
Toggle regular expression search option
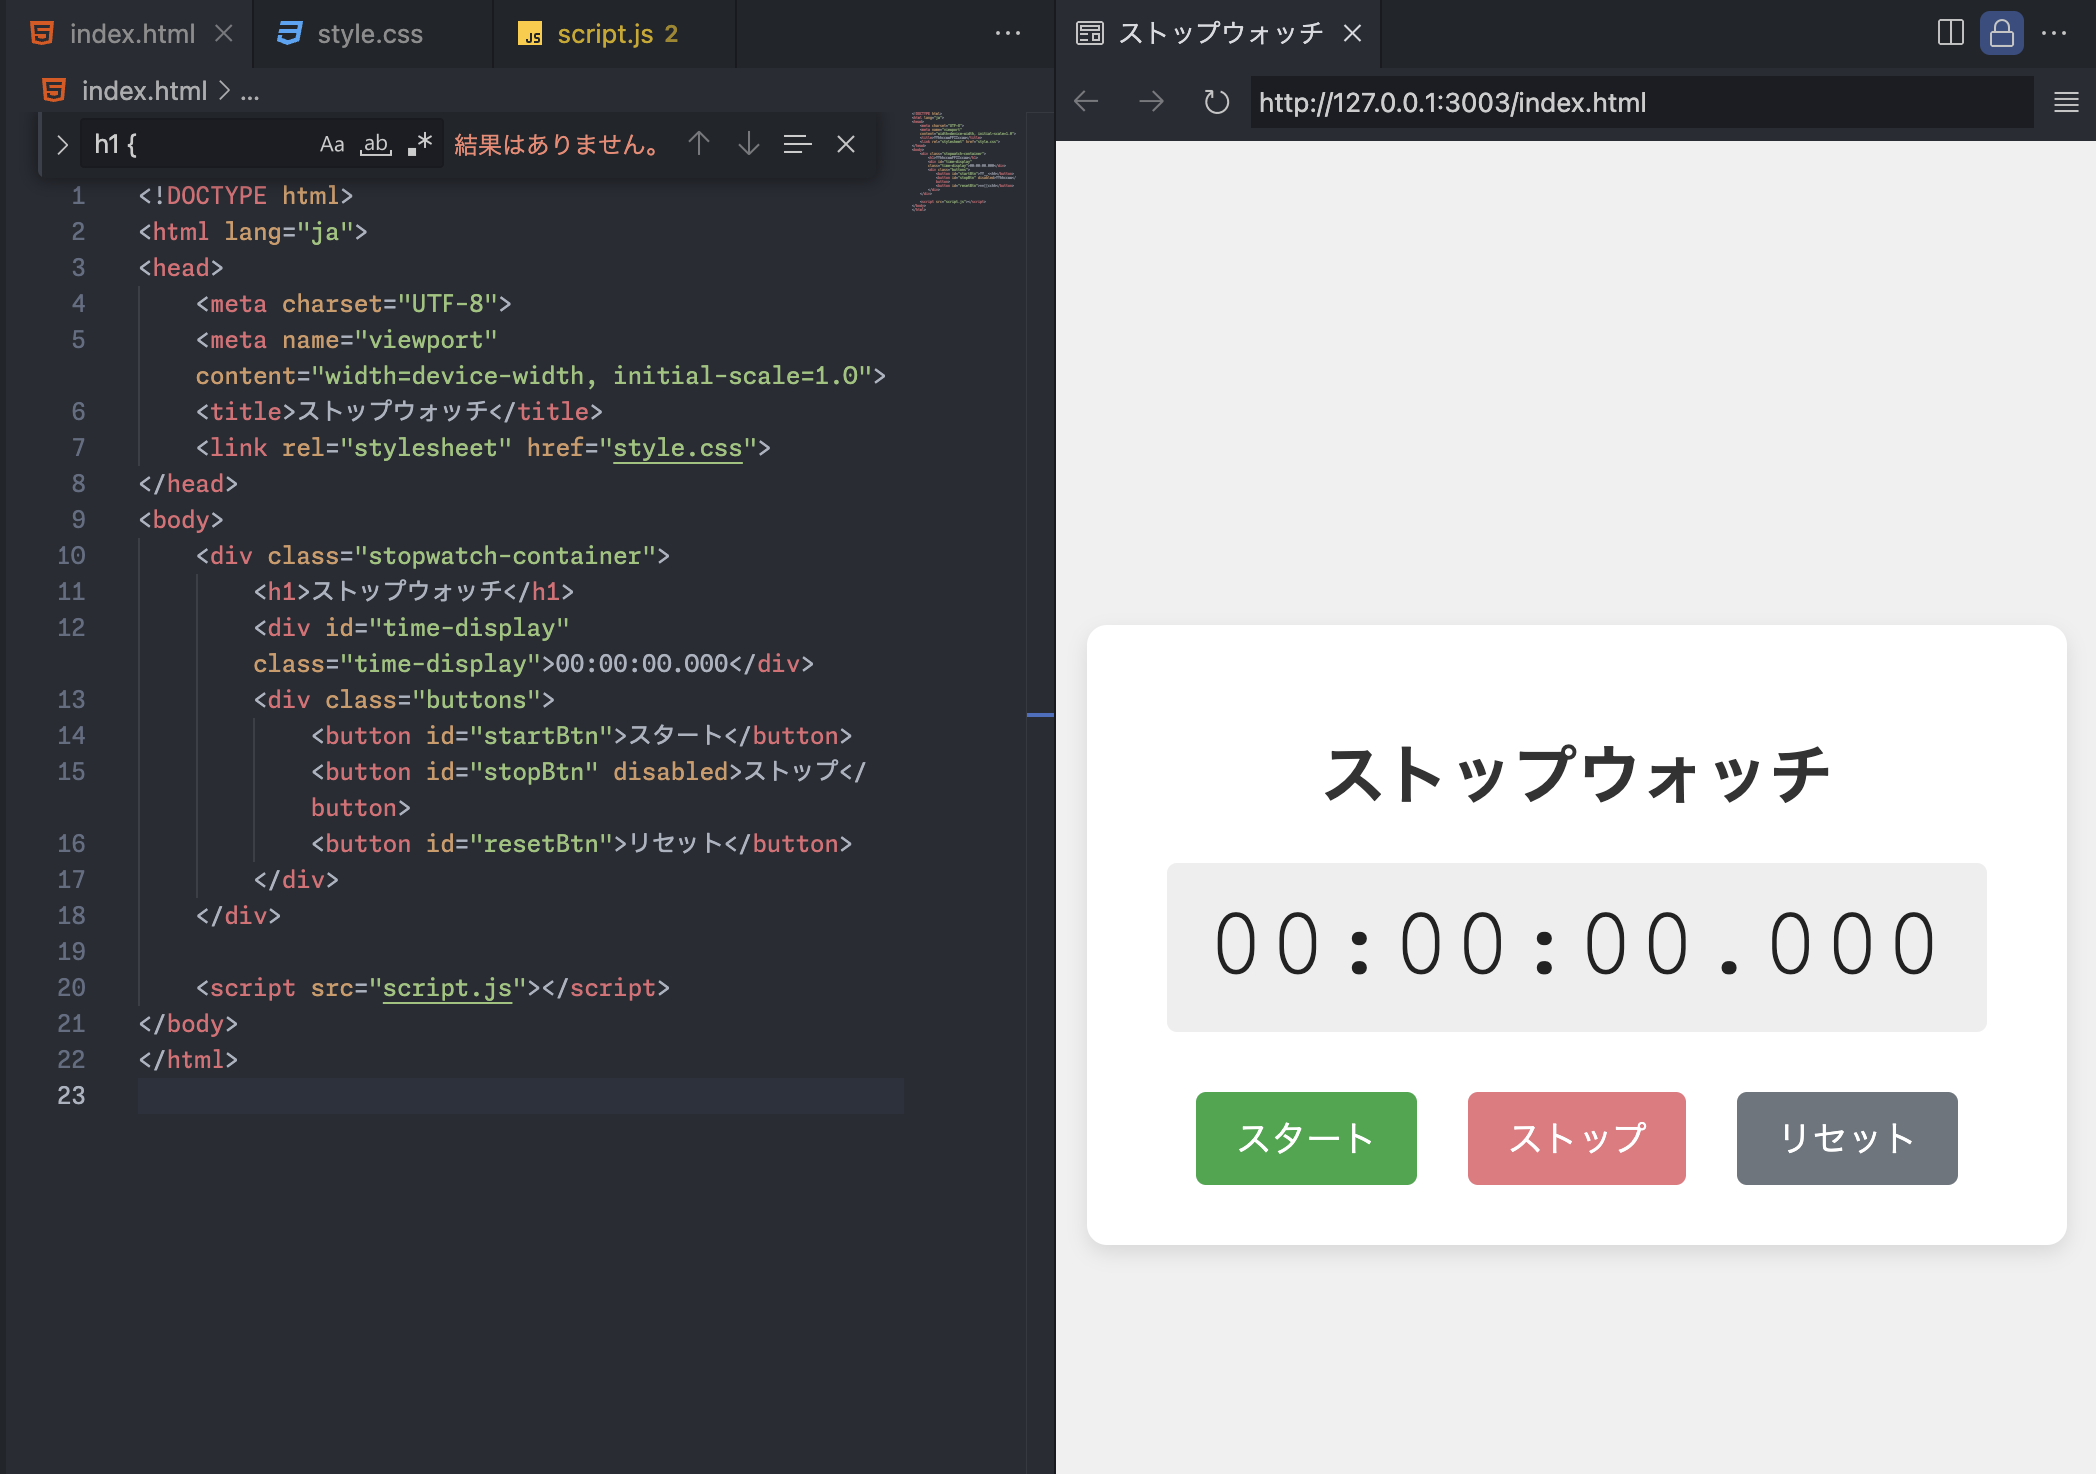[420, 144]
